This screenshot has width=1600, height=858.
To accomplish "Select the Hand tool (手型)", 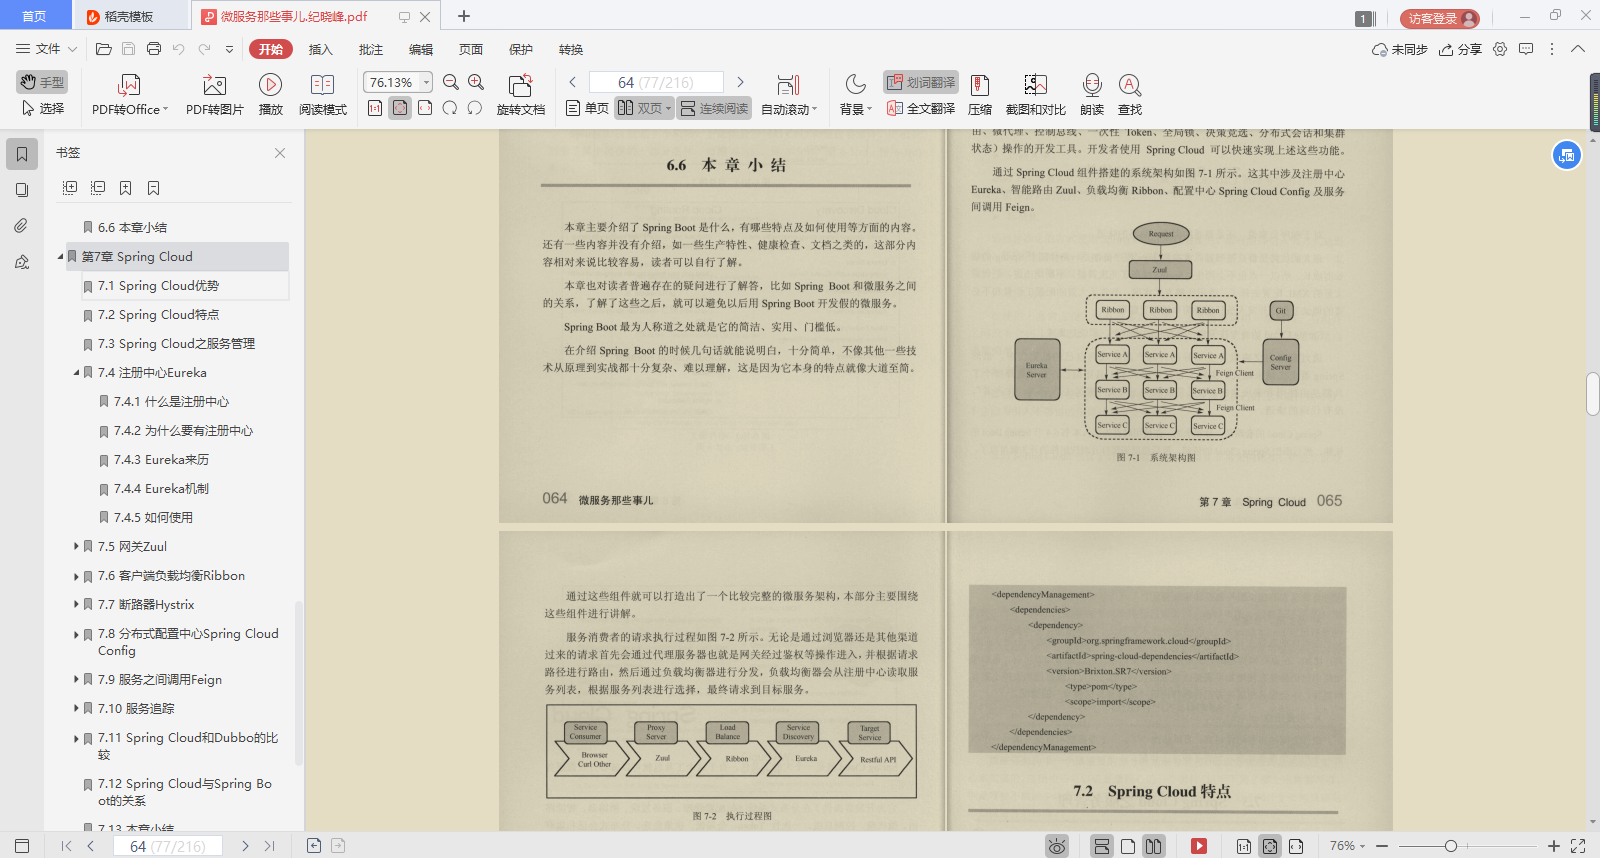I will pos(42,82).
